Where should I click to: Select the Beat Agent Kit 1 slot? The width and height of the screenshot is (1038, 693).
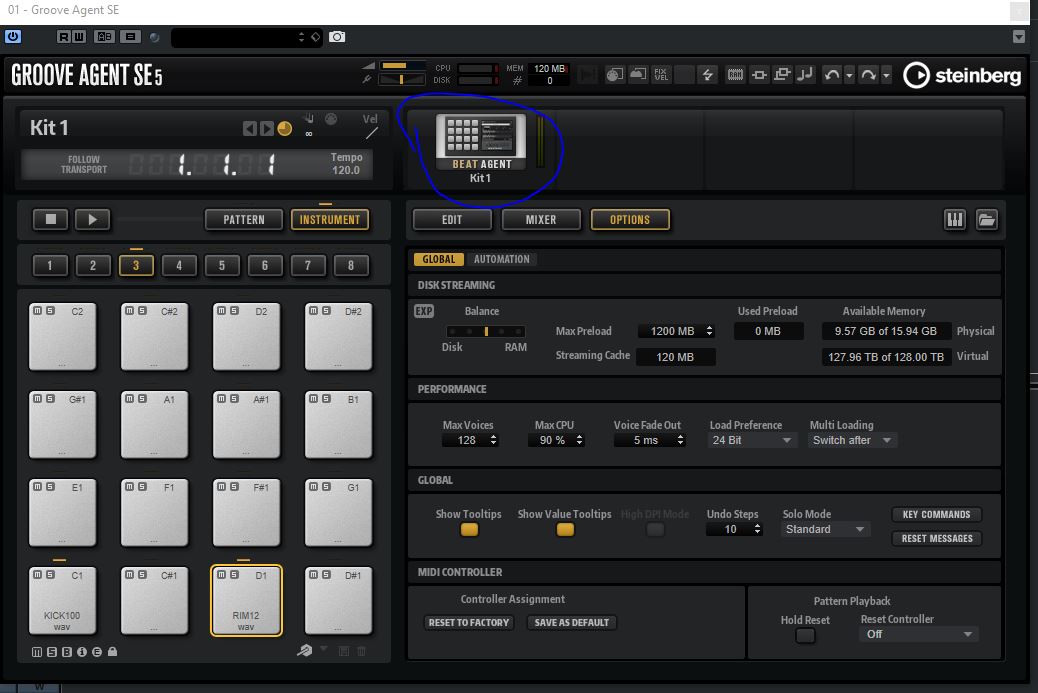coord(481,148)
